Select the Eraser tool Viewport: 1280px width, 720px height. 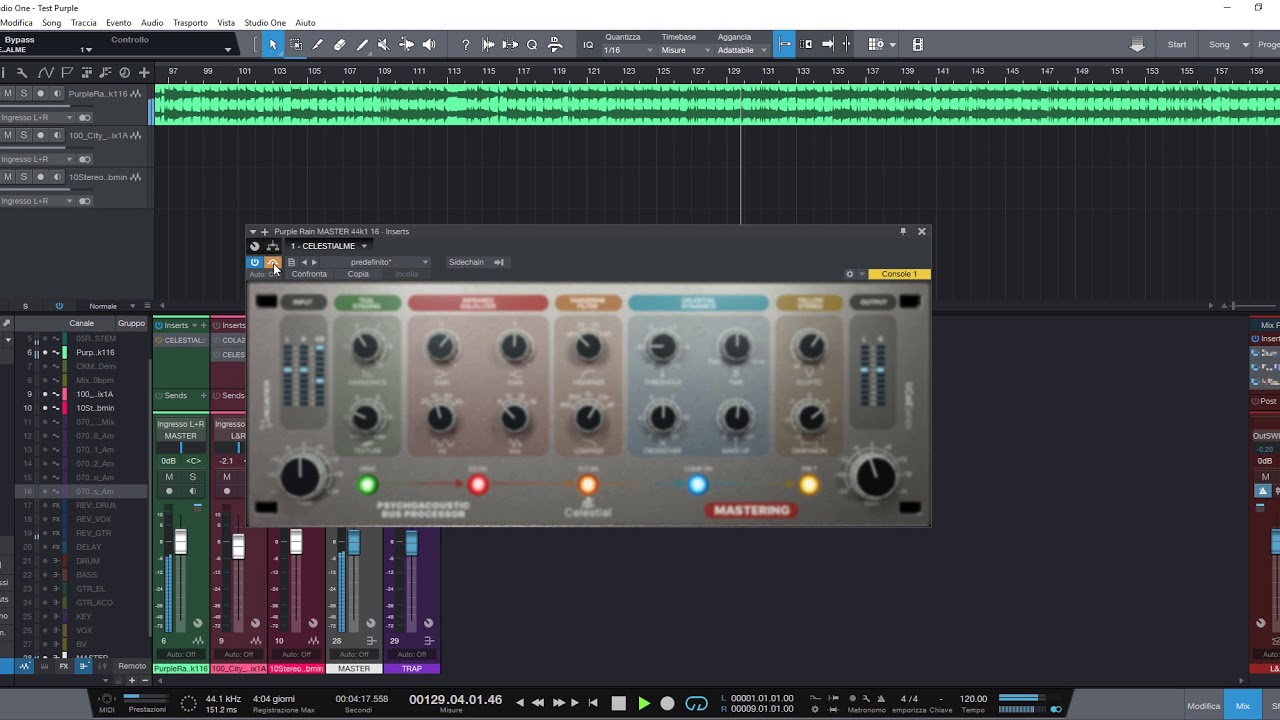339,44
